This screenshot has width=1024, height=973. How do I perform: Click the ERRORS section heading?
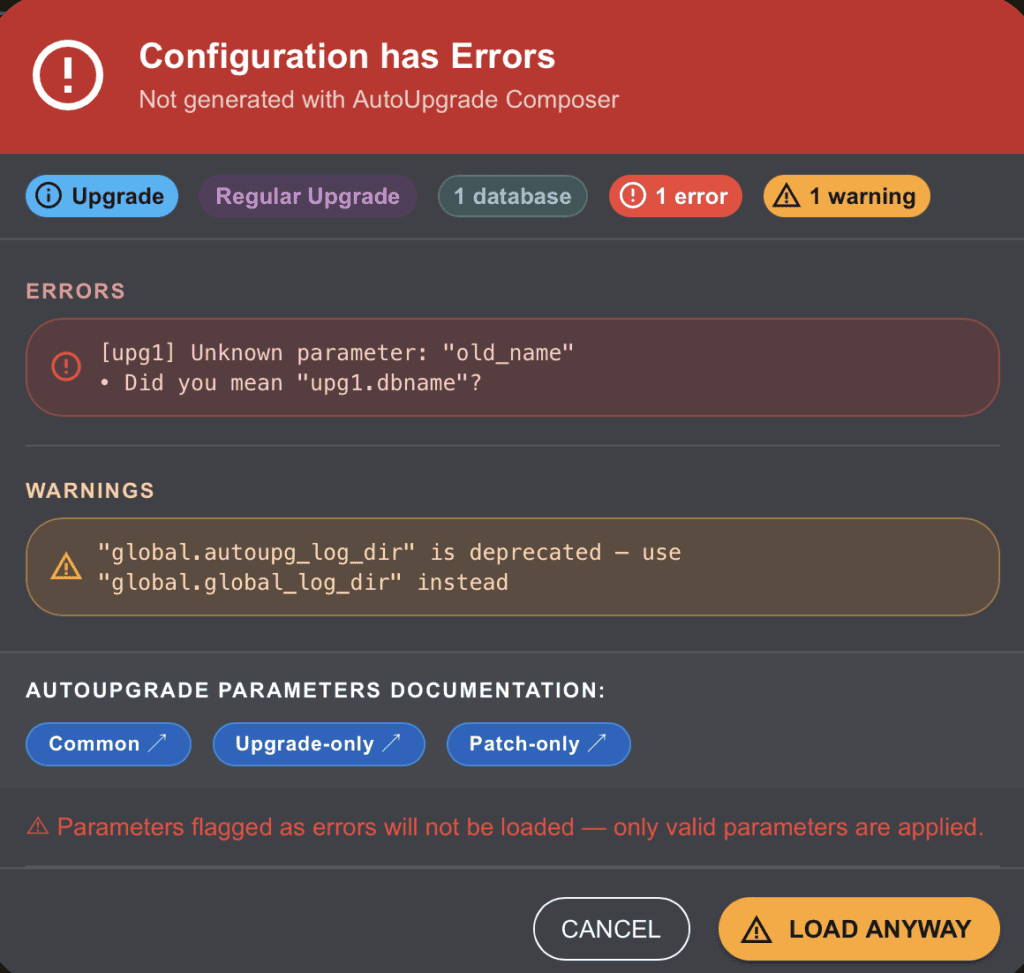pyautogui.click(x=75, y=291)
